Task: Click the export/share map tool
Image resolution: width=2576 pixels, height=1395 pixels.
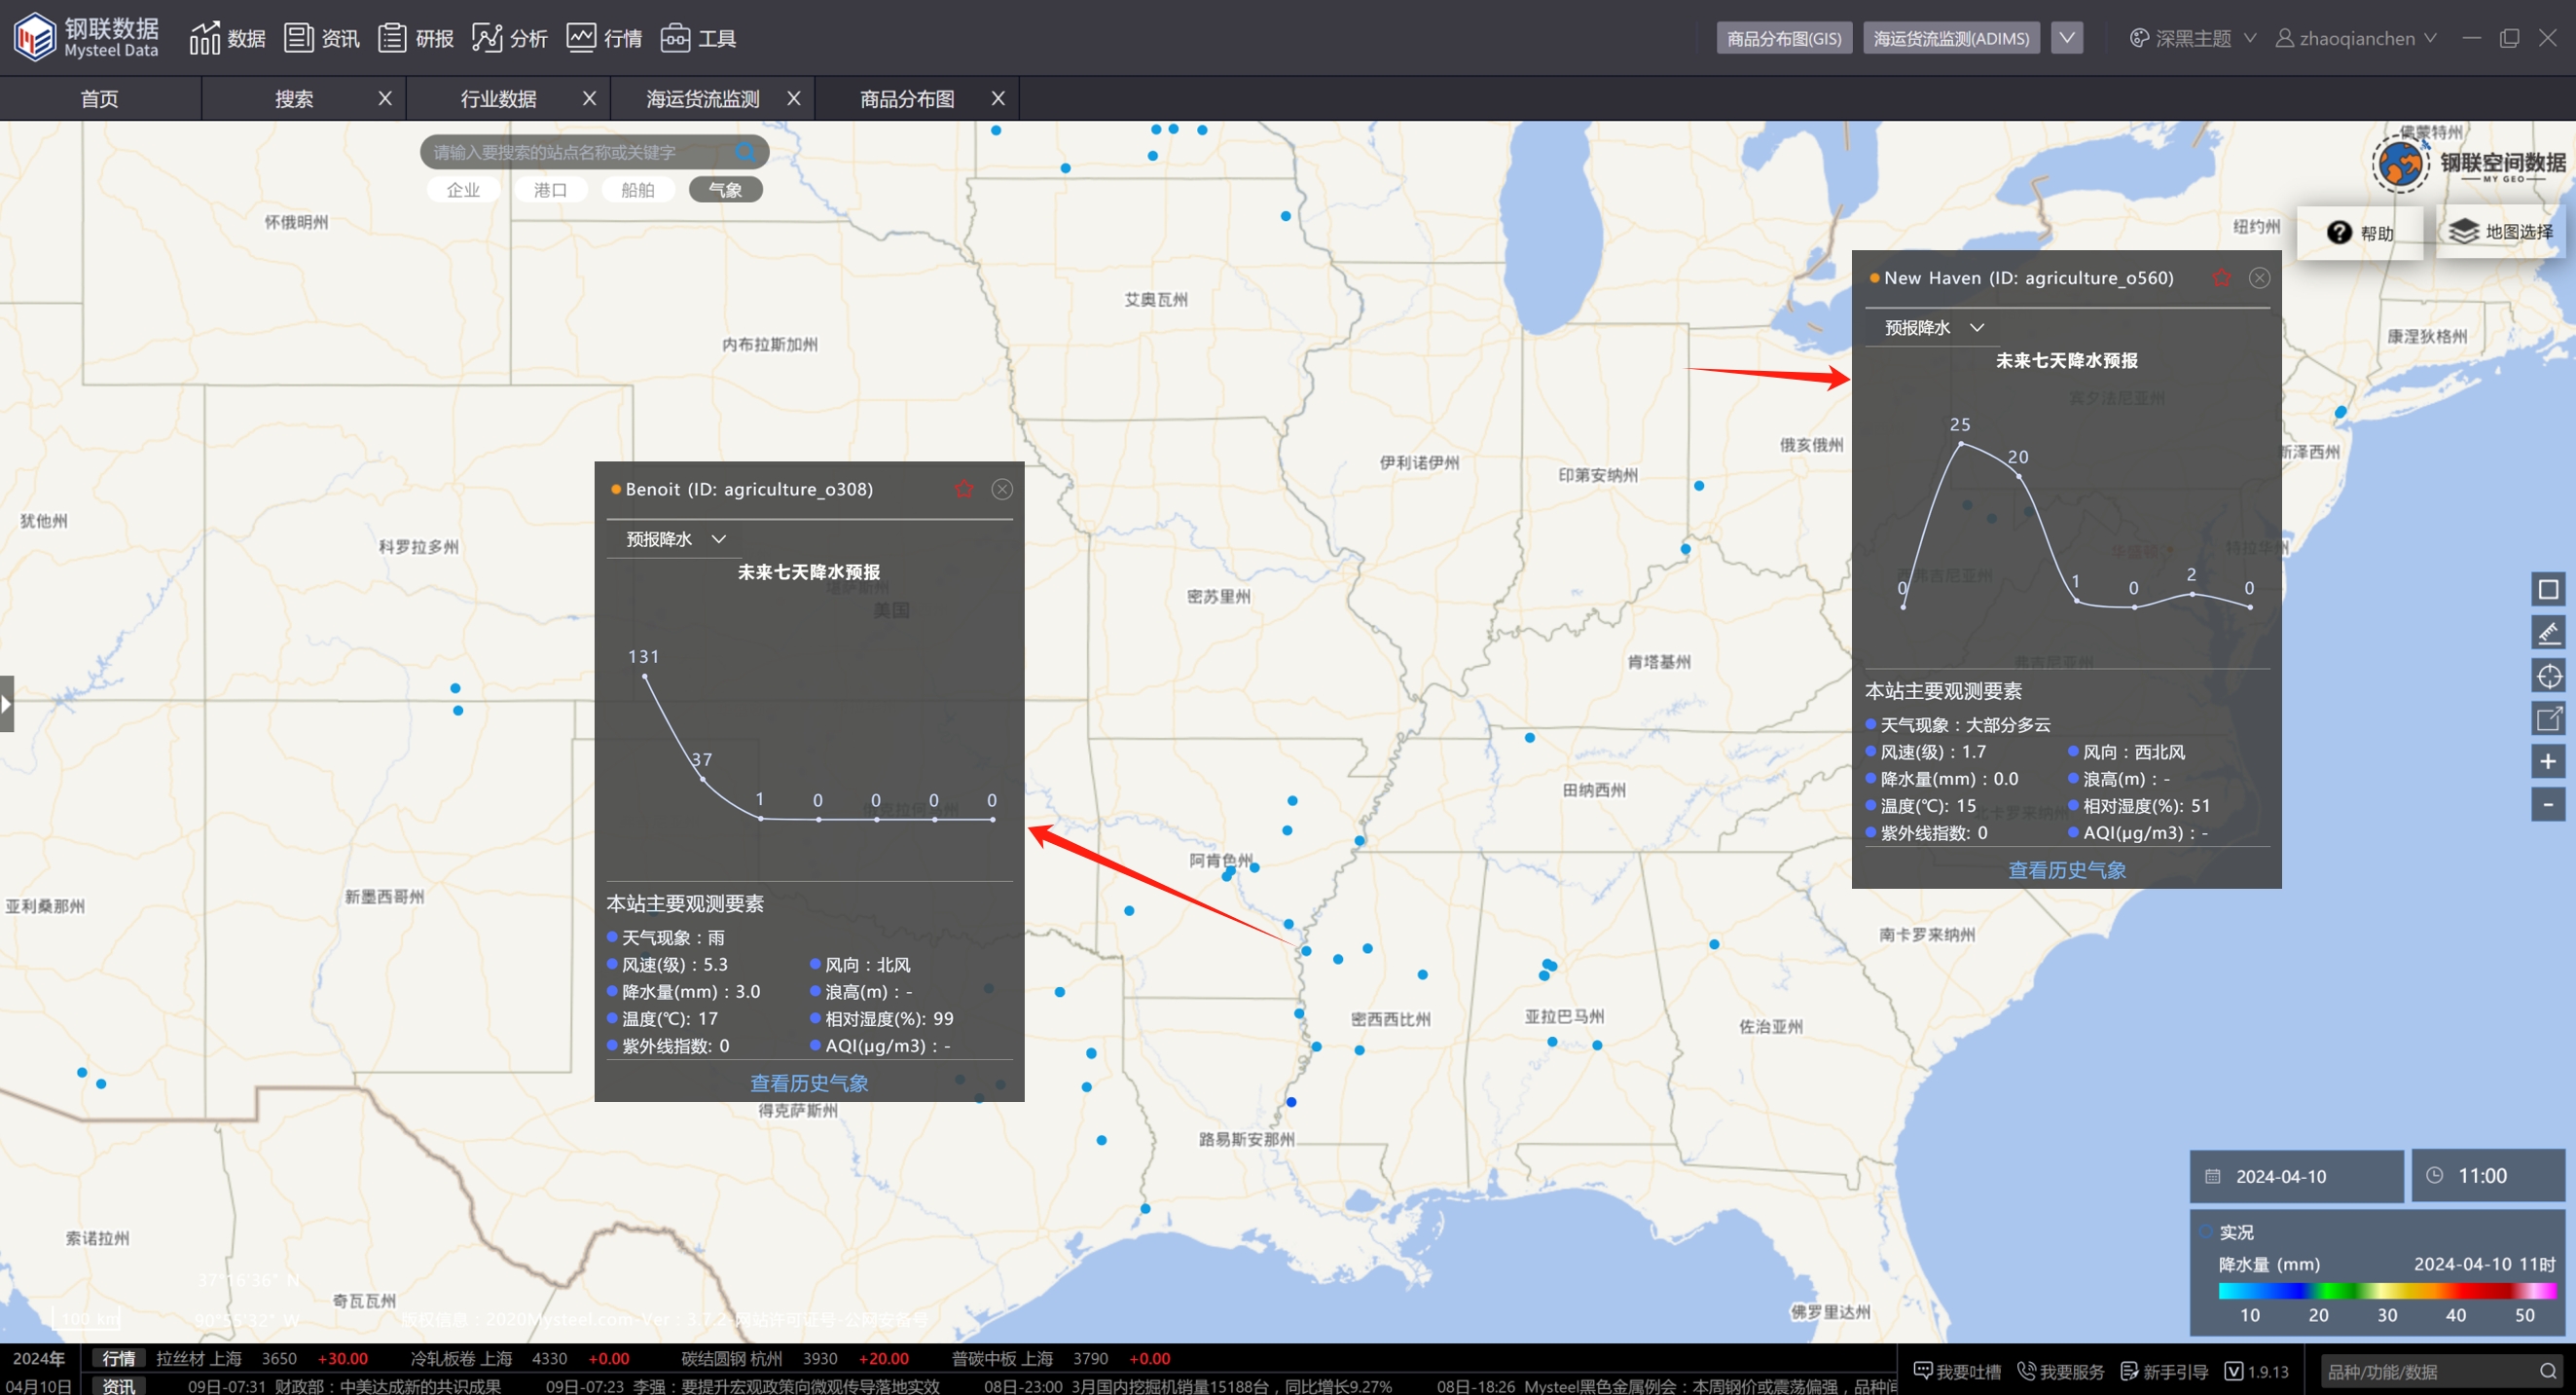Action: point(2548,718)
